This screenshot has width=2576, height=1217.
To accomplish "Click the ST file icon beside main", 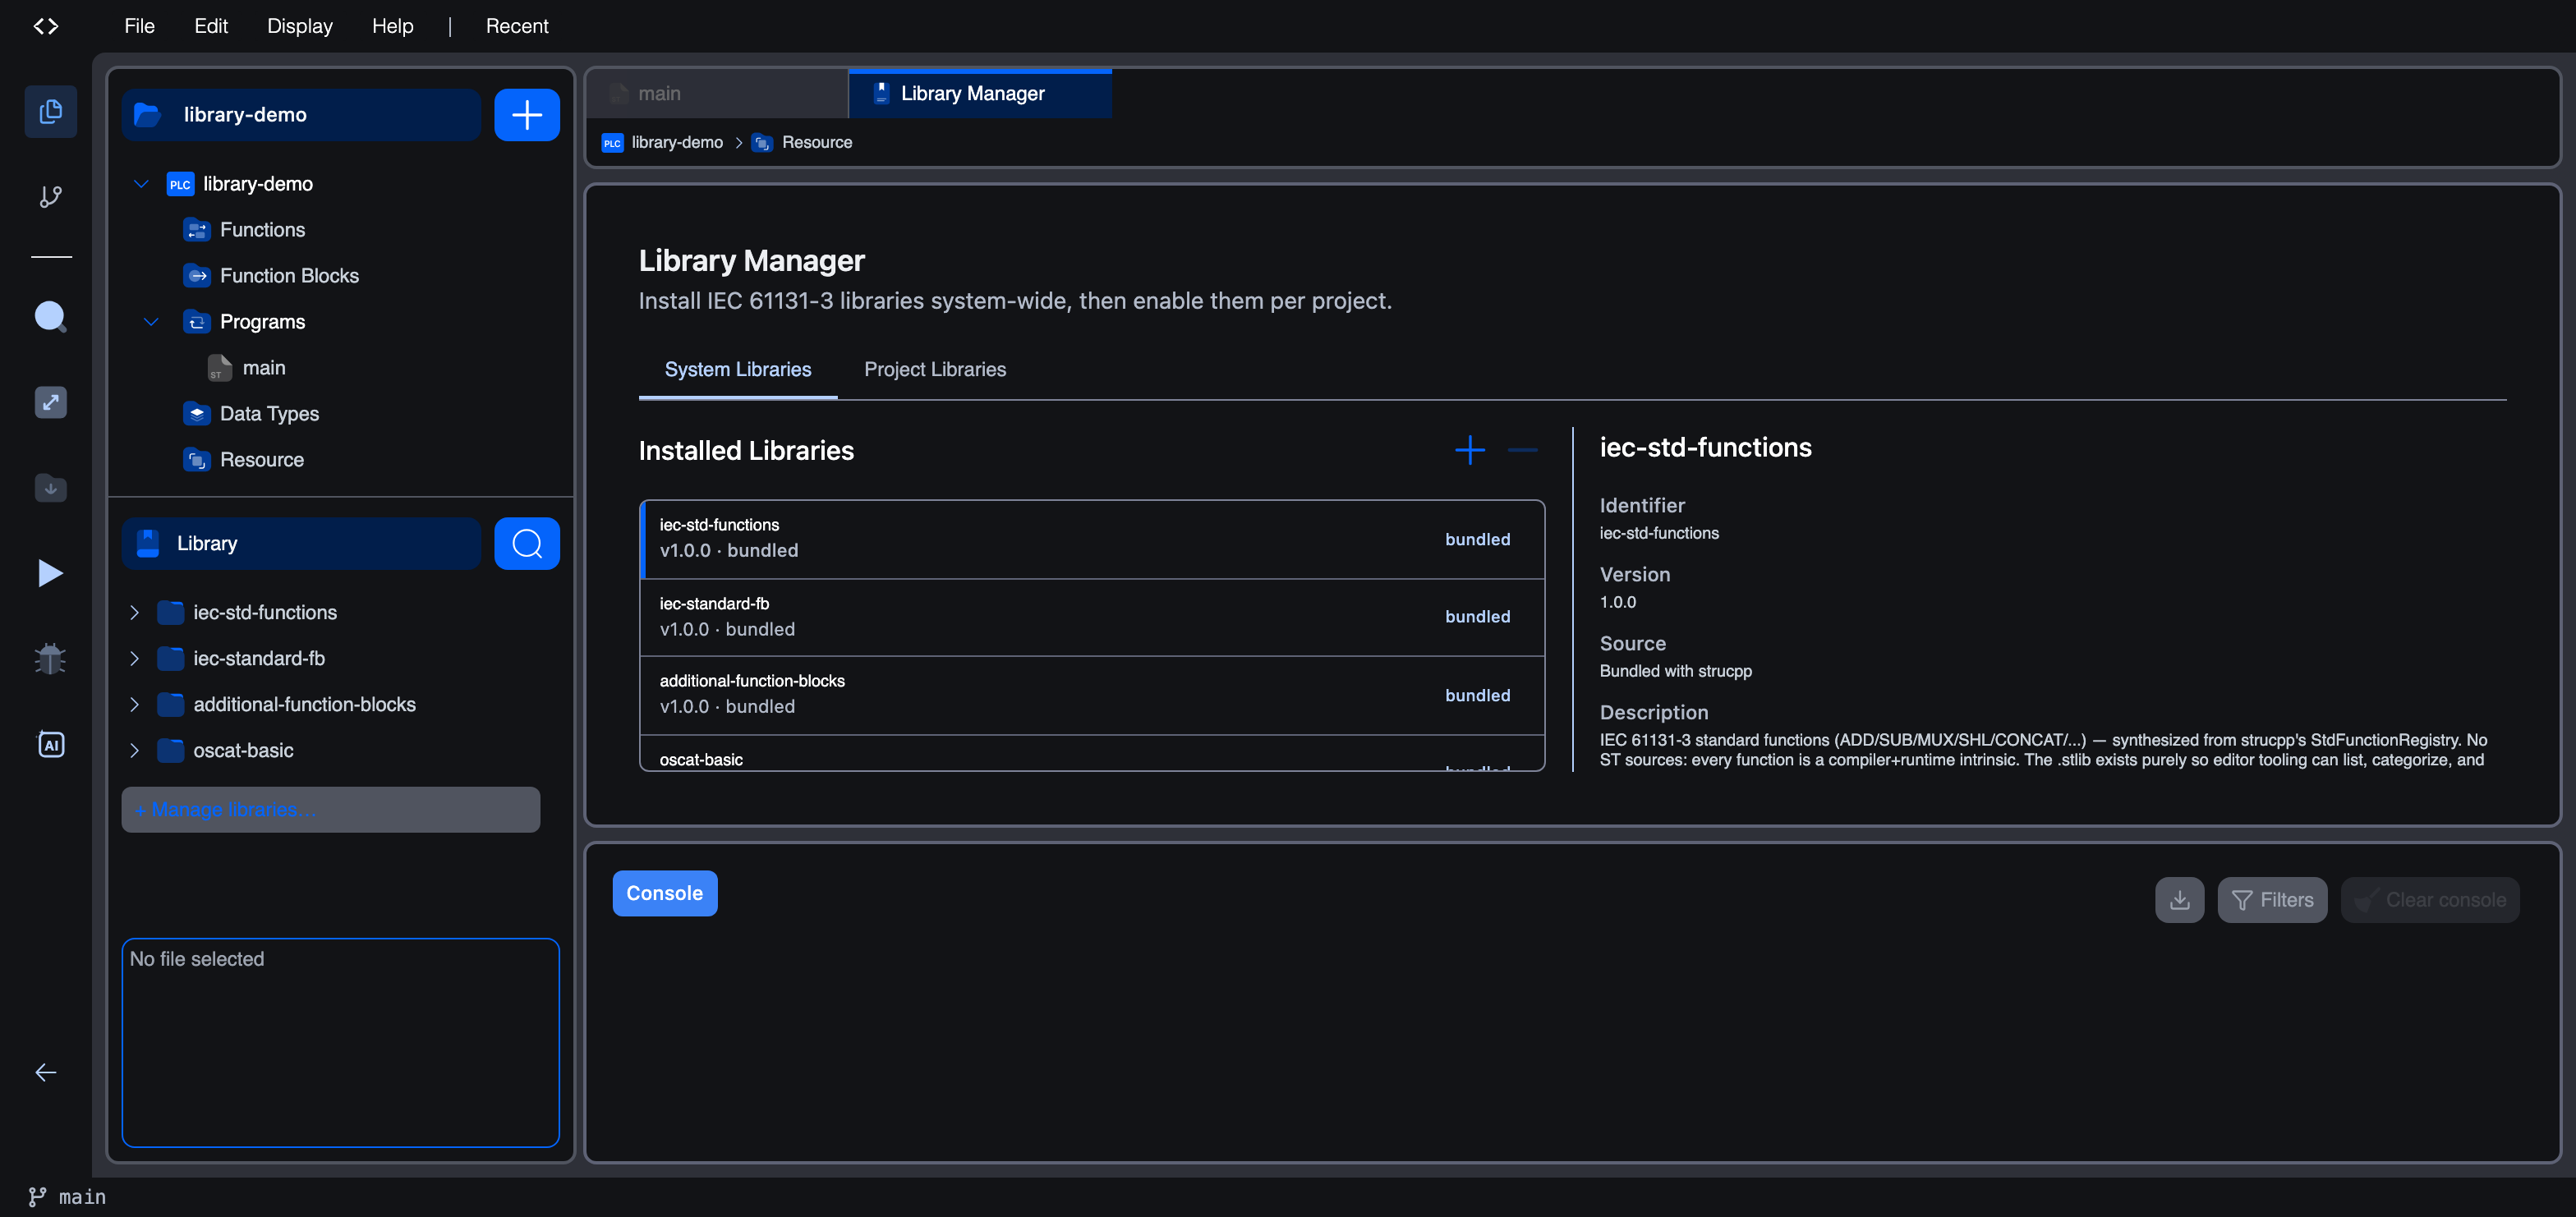I will coord(219,368).
